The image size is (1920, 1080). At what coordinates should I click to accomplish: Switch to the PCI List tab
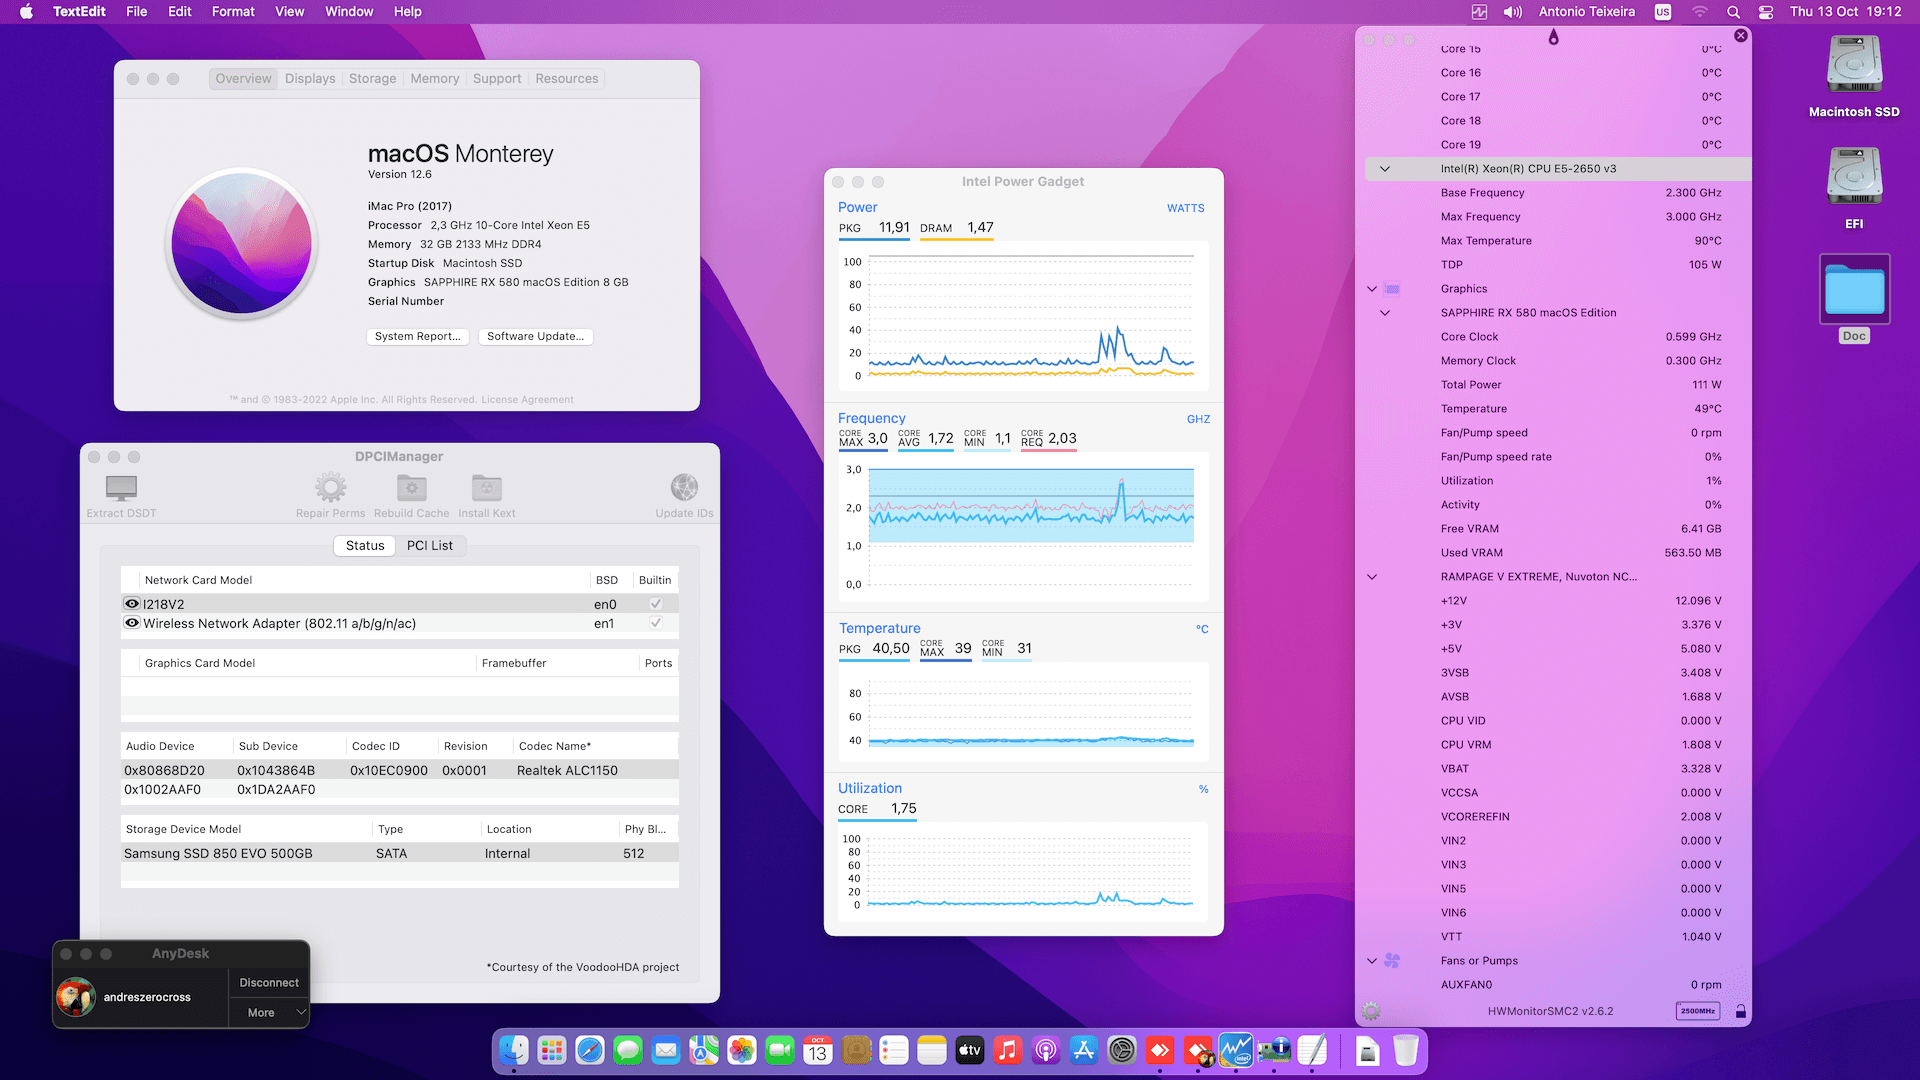(x=431, y=545)
